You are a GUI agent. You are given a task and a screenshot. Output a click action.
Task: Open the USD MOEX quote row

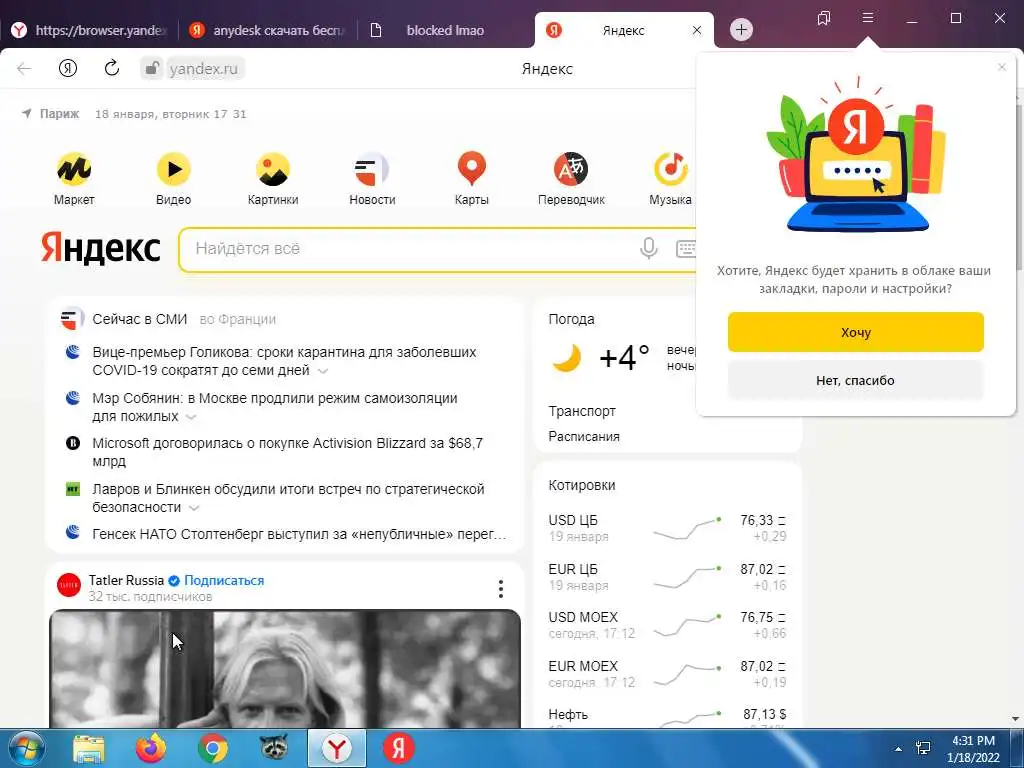pos(667,625)
